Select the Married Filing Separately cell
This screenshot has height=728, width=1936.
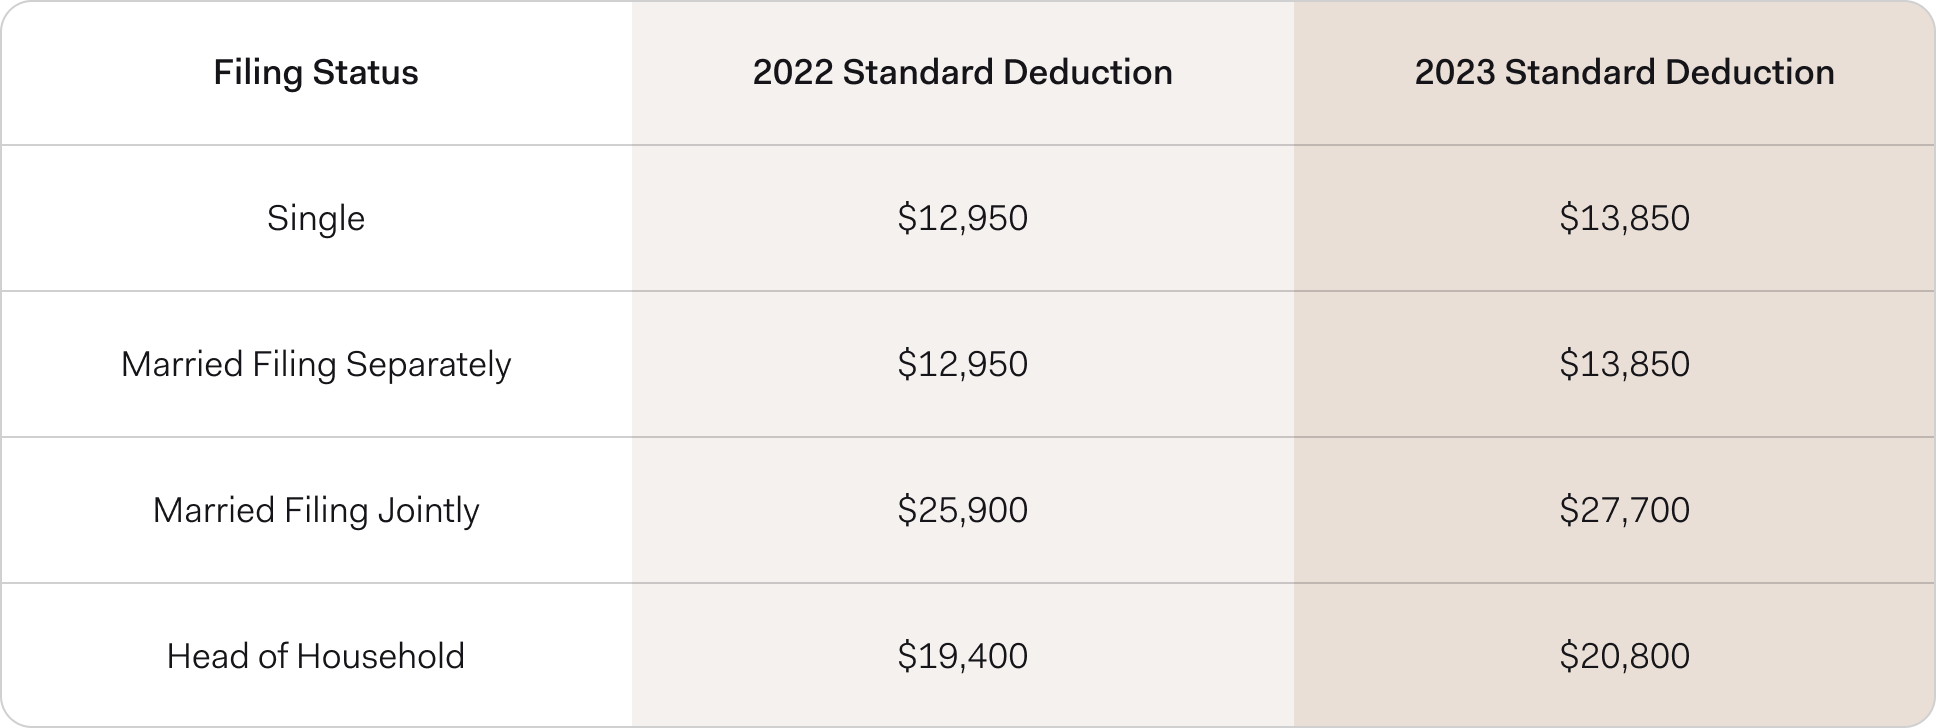coord(315,364)
